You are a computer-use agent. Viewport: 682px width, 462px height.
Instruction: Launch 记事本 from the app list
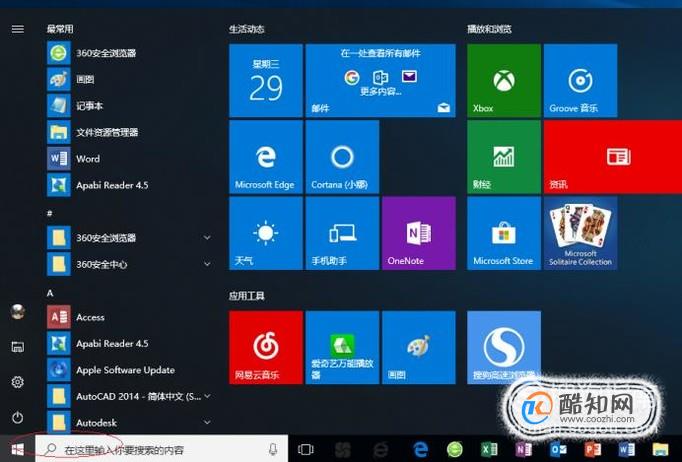[x=130, y=106]
